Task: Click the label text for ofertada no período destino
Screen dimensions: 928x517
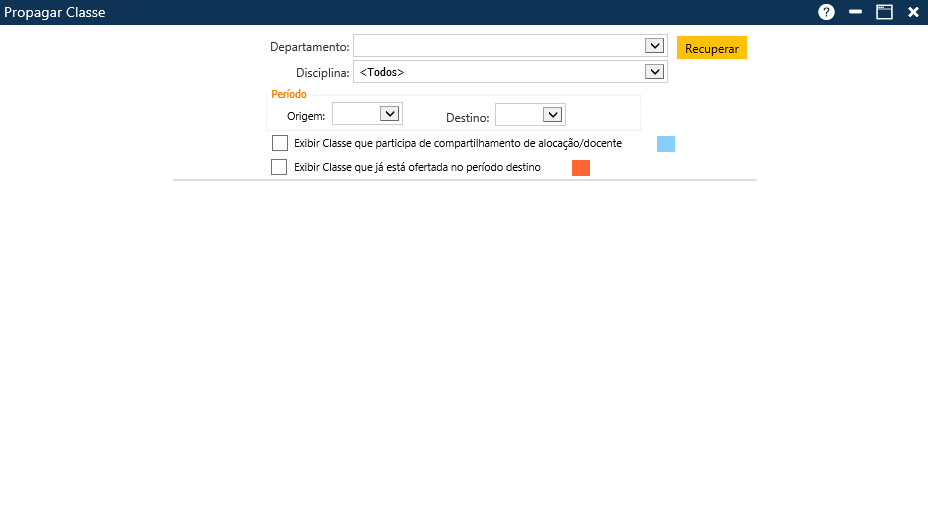Action: pos(417,168)
